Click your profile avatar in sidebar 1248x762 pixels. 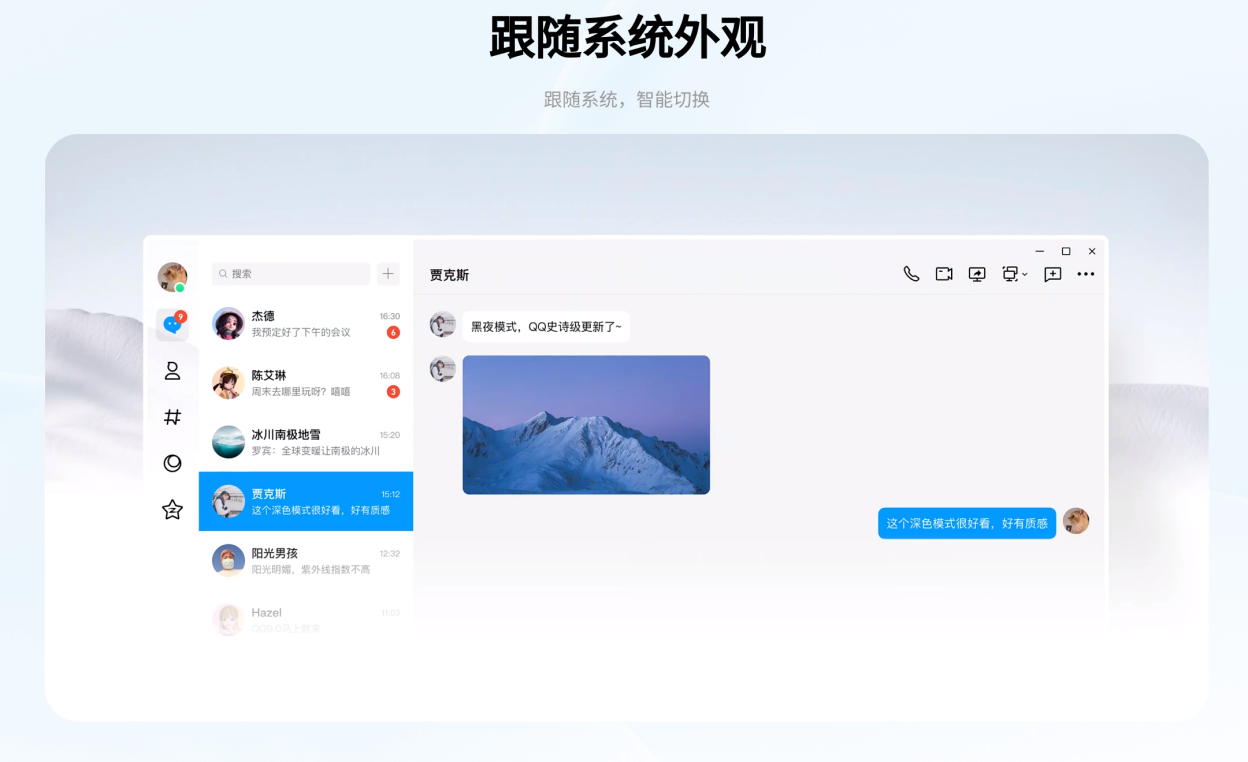pos(172,277)
